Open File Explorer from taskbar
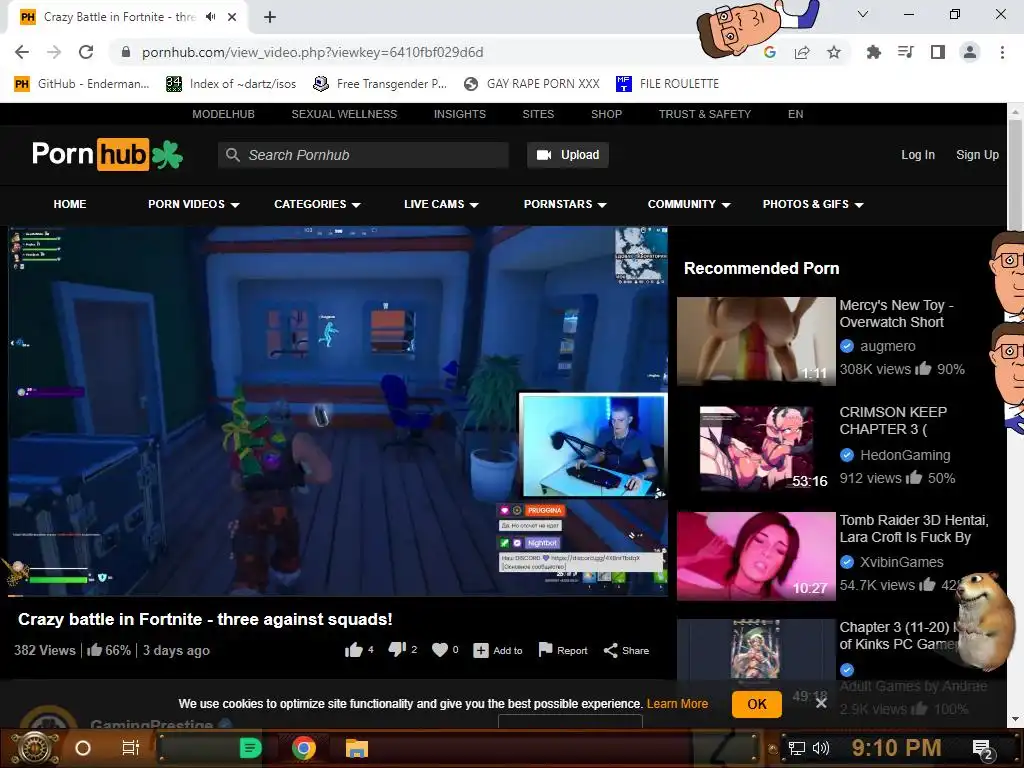Viewport: 1024px width, 768px height. [x=357, y=748]
